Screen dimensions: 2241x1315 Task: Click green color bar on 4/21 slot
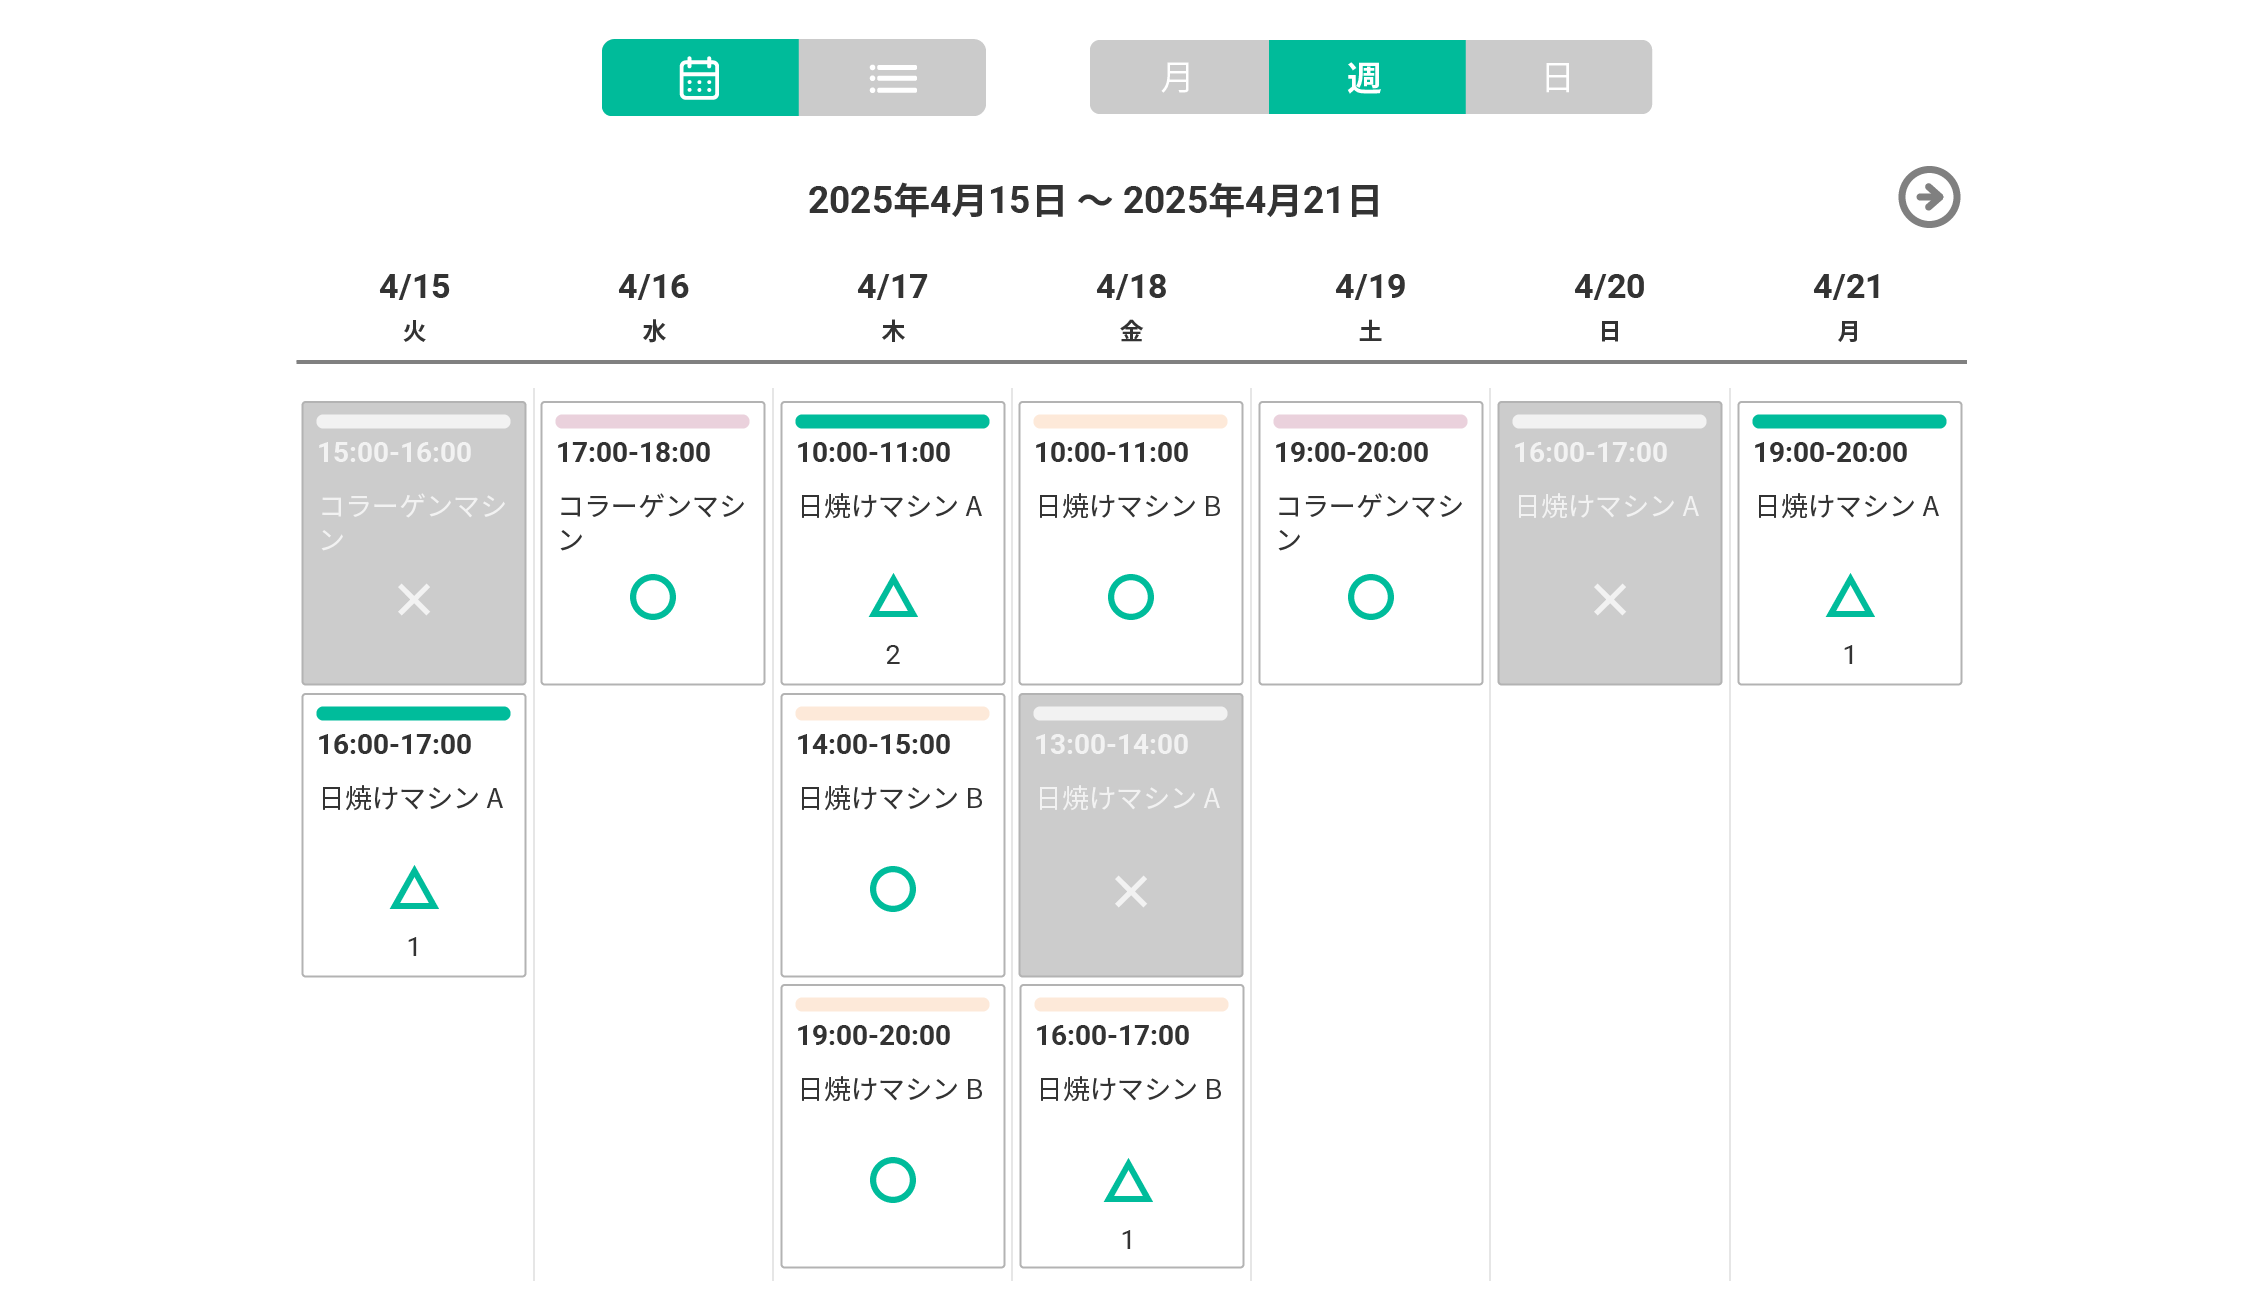coord(1849,422)
